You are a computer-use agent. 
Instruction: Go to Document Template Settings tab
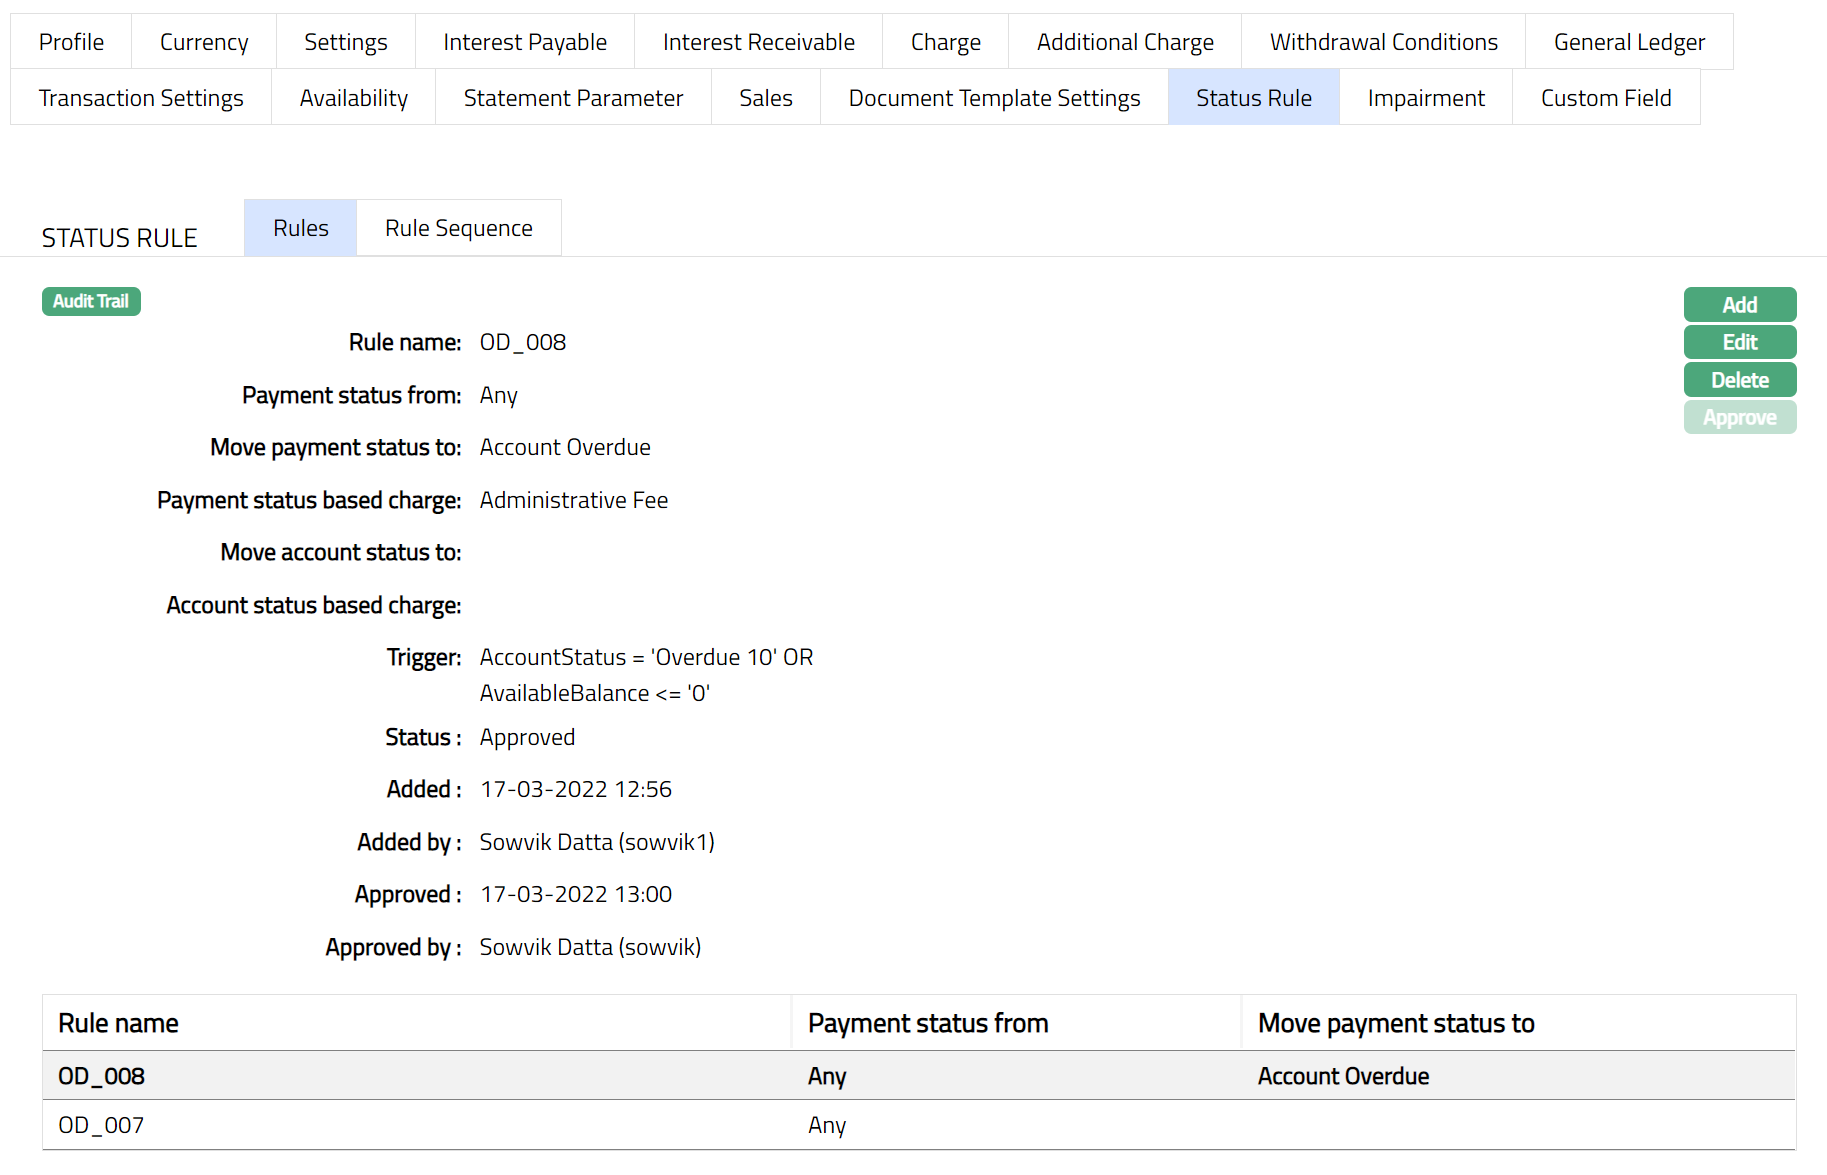pyautogui.click(x=994, y=98)
